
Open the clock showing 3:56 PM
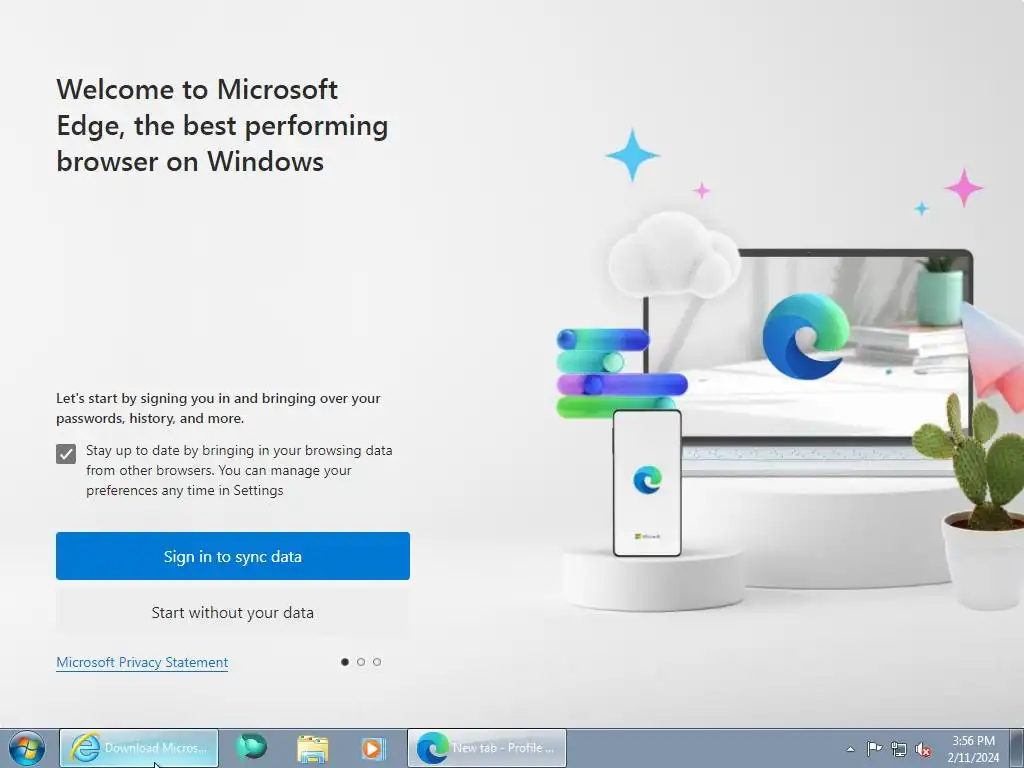point(973,748)
